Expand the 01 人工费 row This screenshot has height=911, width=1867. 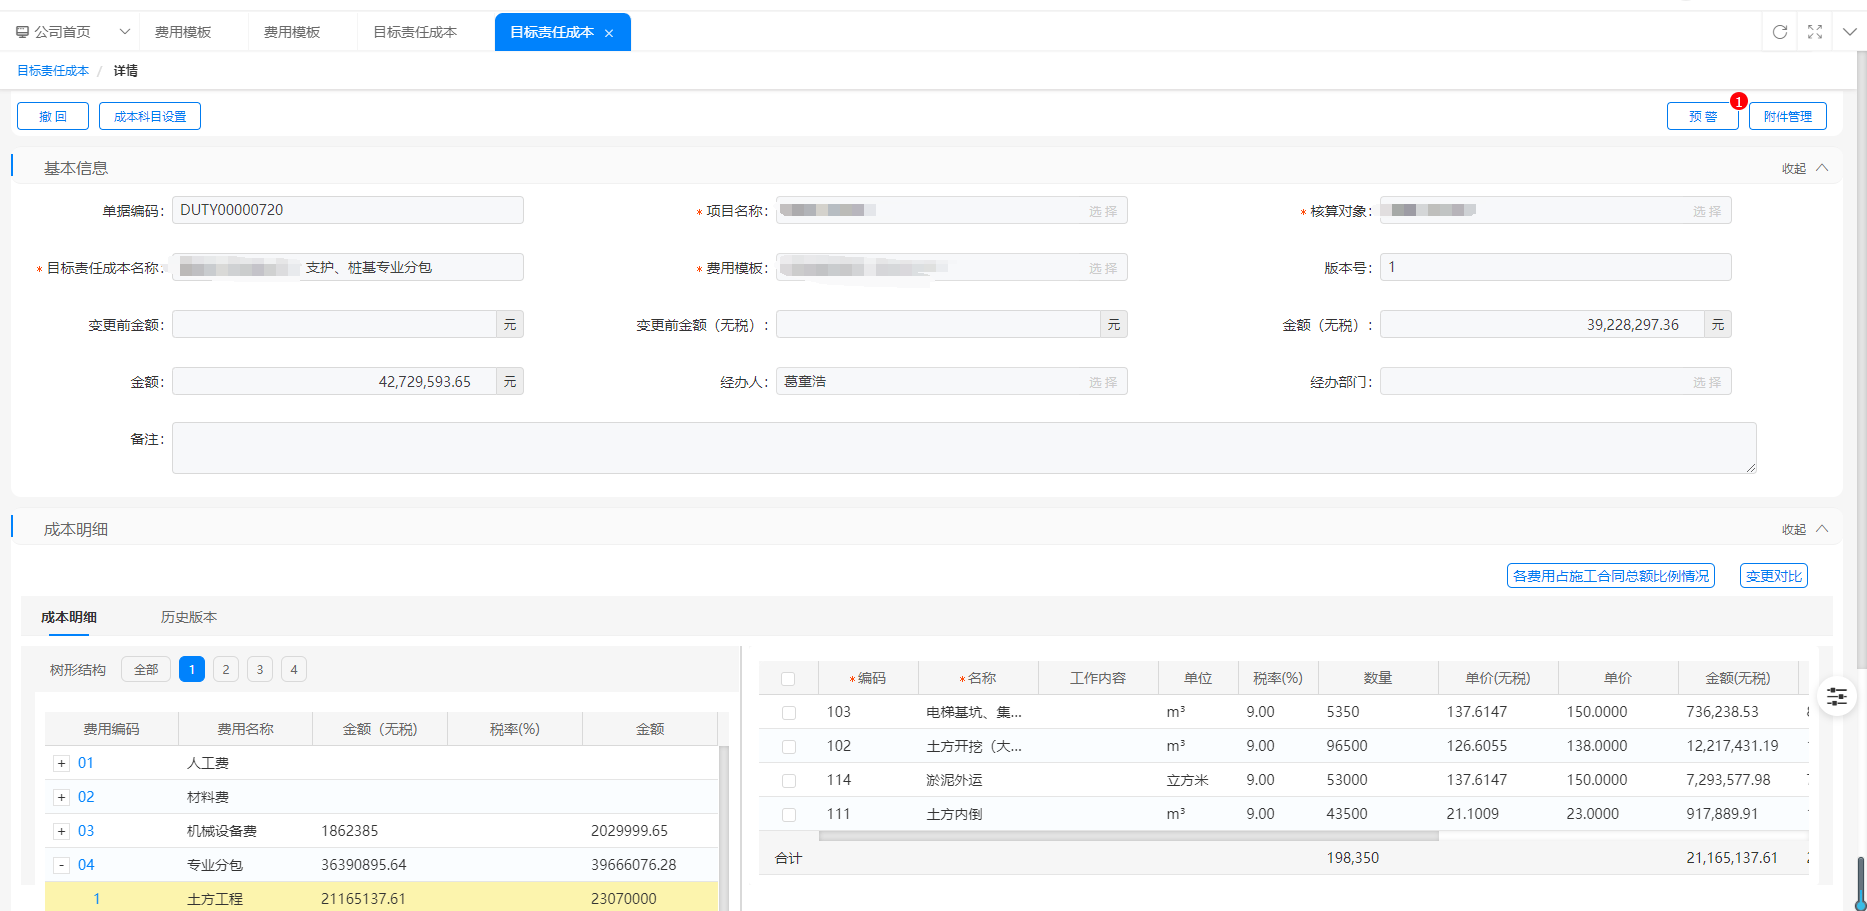pyautogui.click(x=61, y=763)
